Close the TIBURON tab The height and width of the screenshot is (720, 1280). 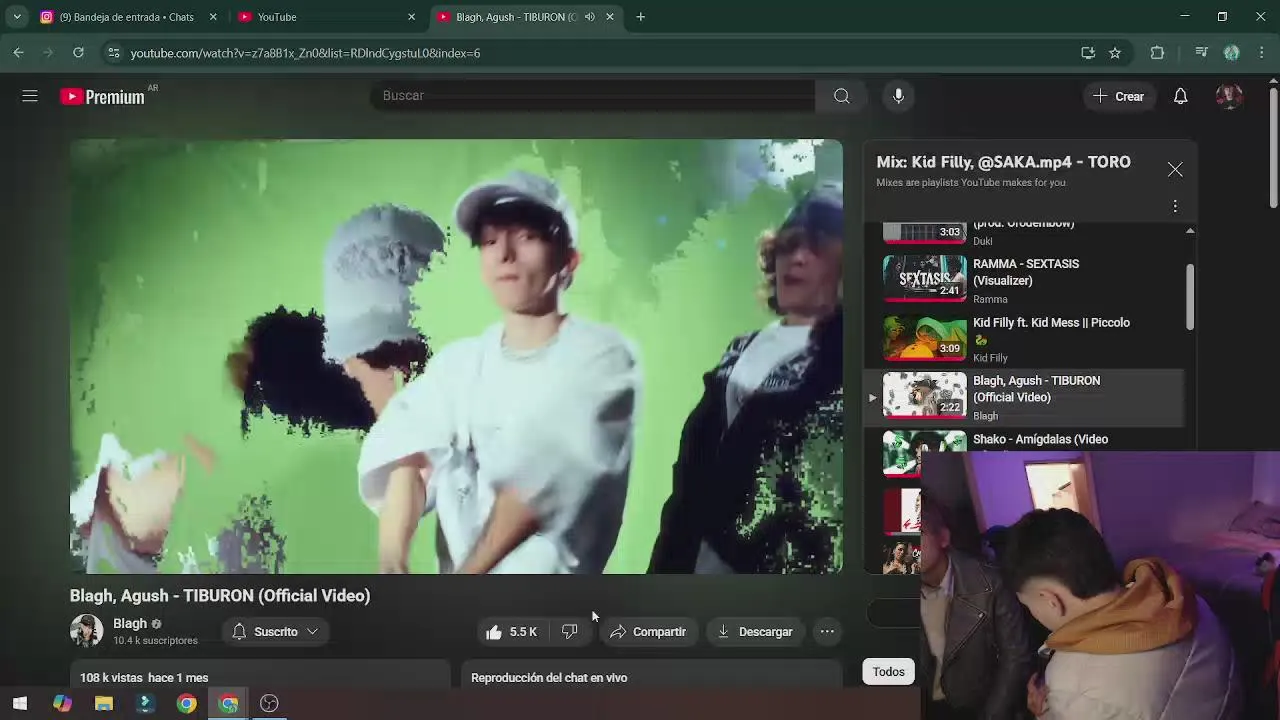coord(610,17)
